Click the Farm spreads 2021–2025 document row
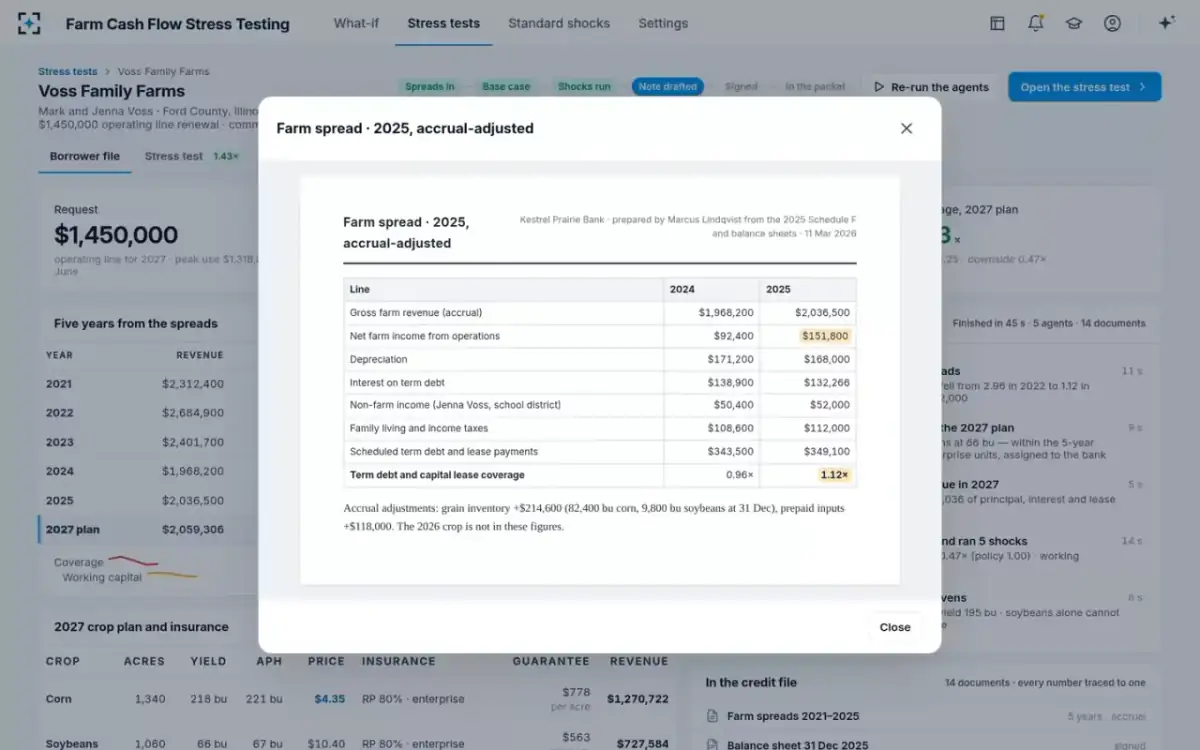Image resolution: width=1200 pixels, height=750 pixels. click(926, 716)
